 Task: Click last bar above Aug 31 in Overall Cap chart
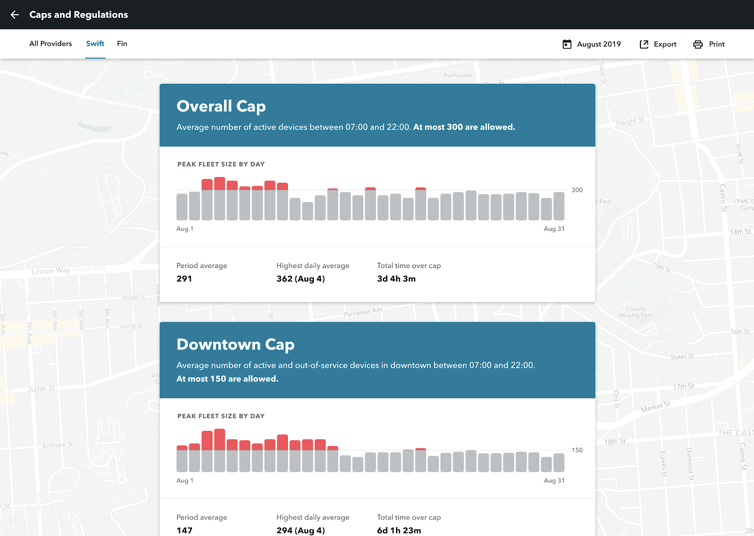point(559,206)
